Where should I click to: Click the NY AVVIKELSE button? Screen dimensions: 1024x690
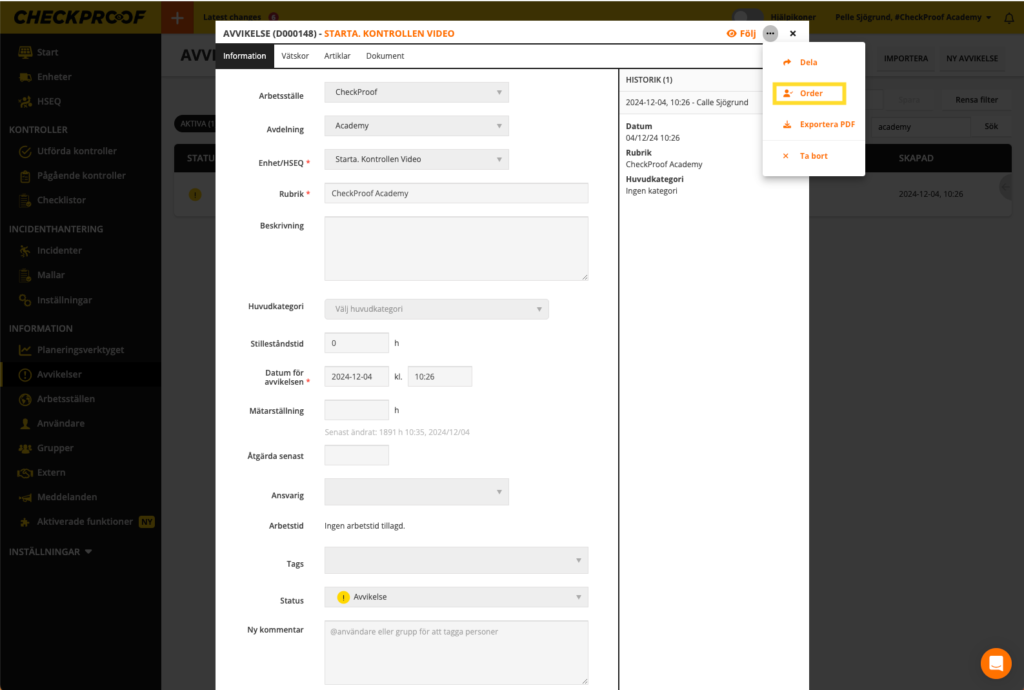pyautogui.click(x=971, y=59)
